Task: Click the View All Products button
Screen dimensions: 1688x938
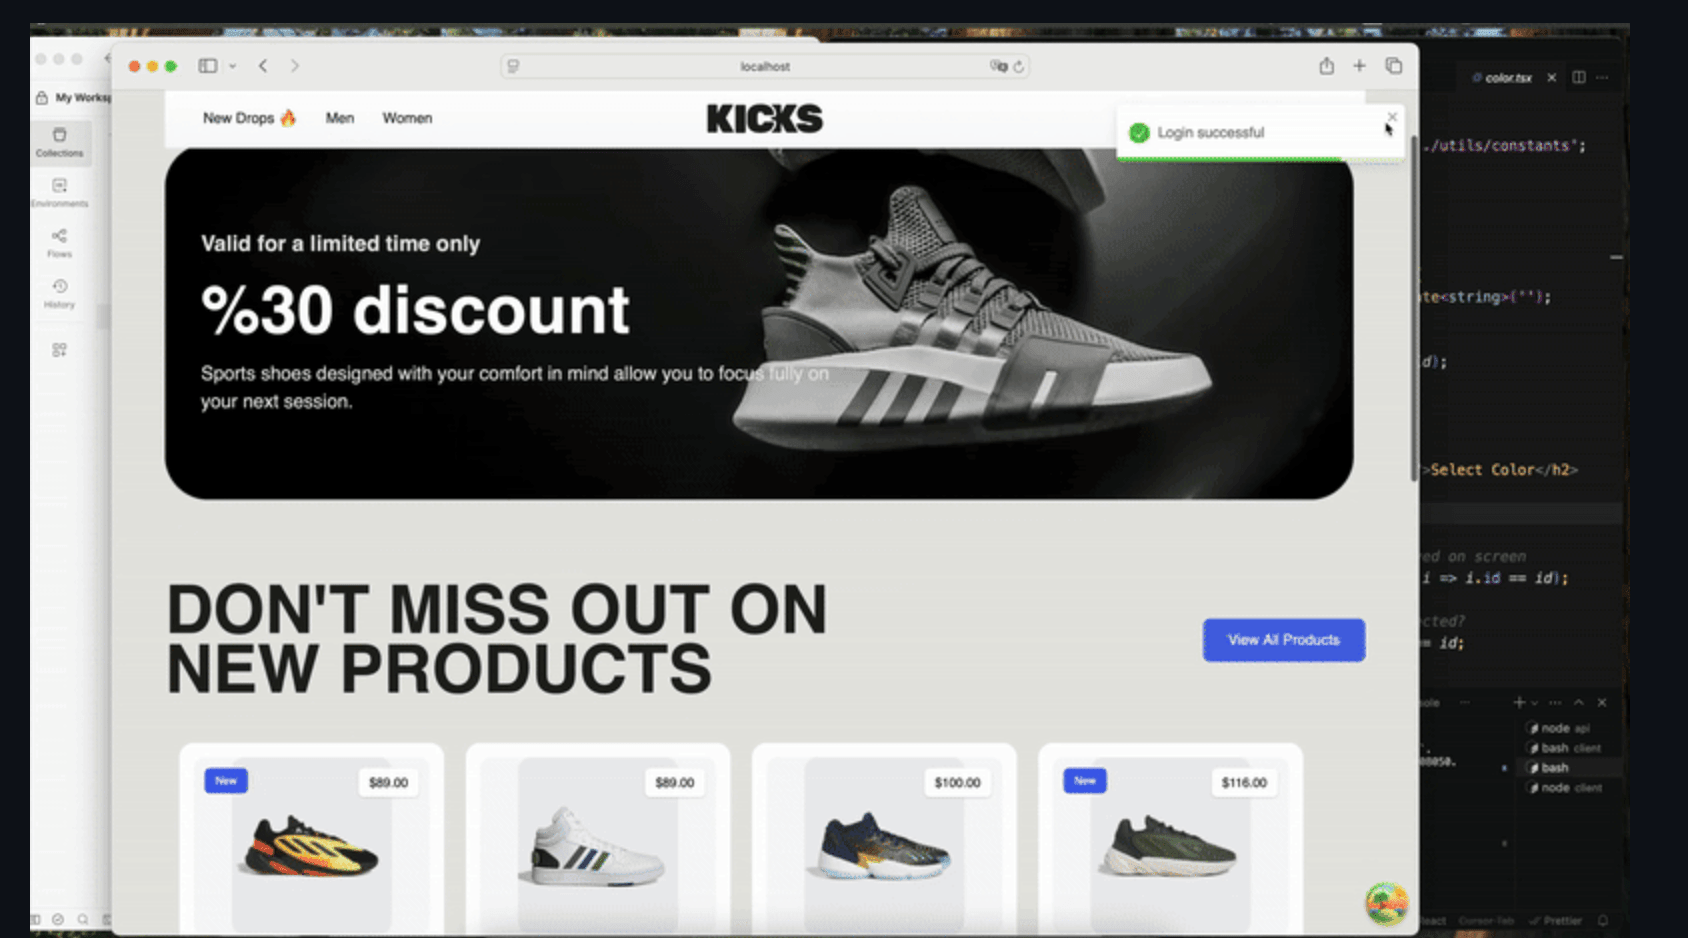Action: pos(1284,640)
